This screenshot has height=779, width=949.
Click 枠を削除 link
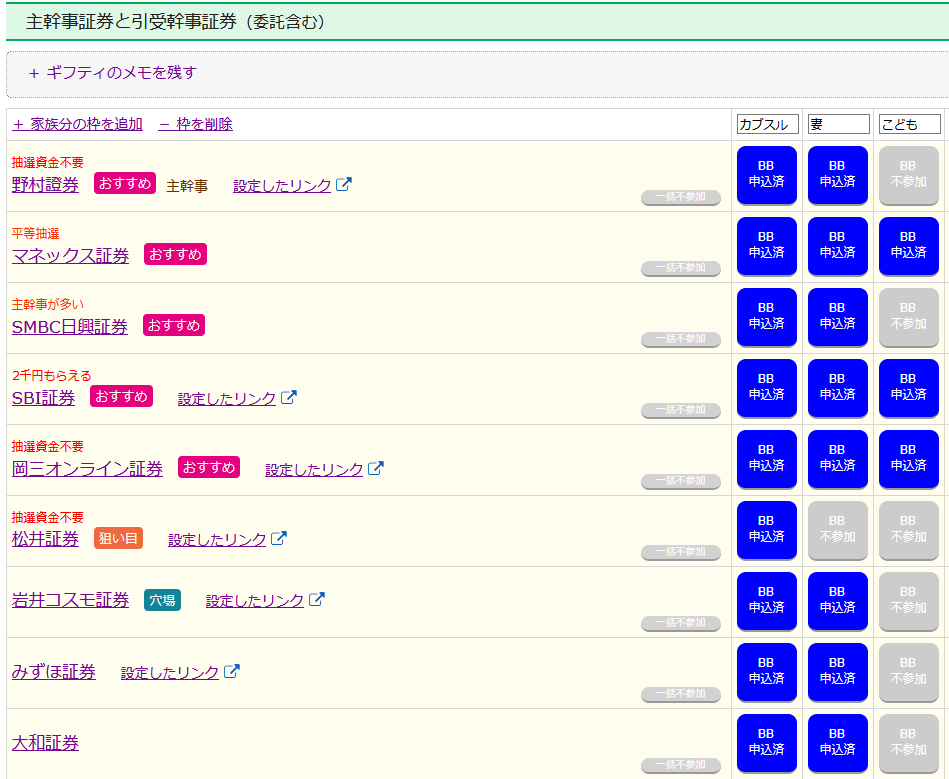(196, 124)
